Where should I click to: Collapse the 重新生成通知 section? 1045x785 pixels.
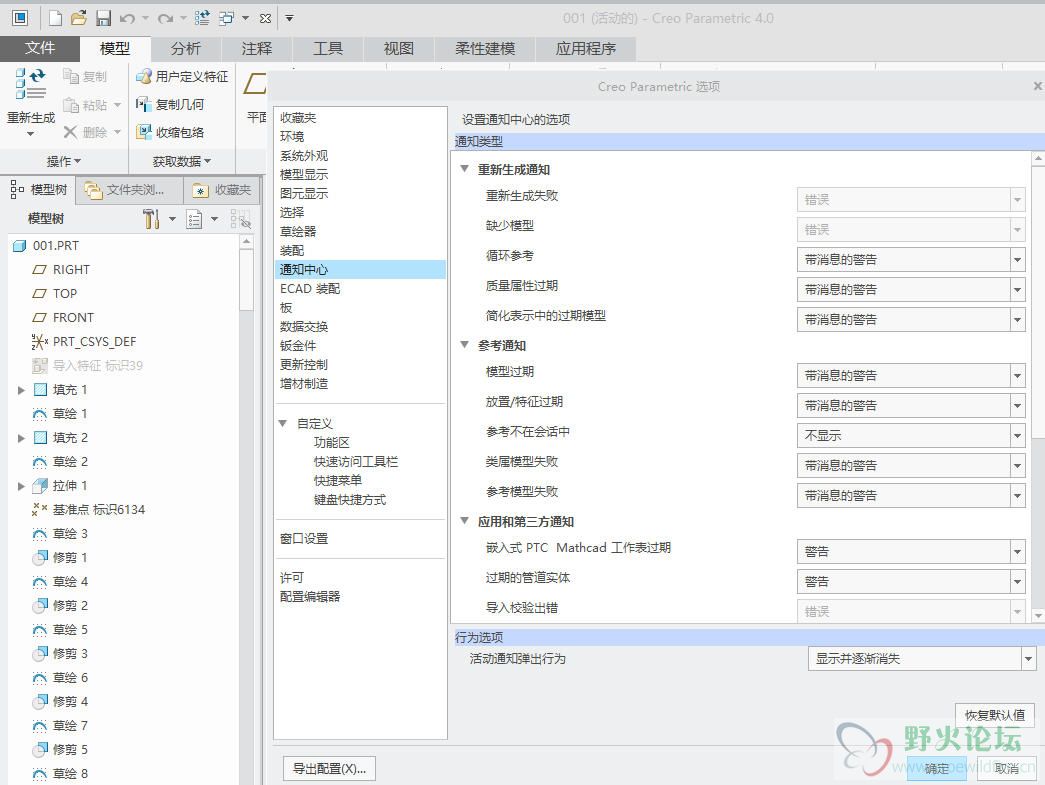coord(465,169)
